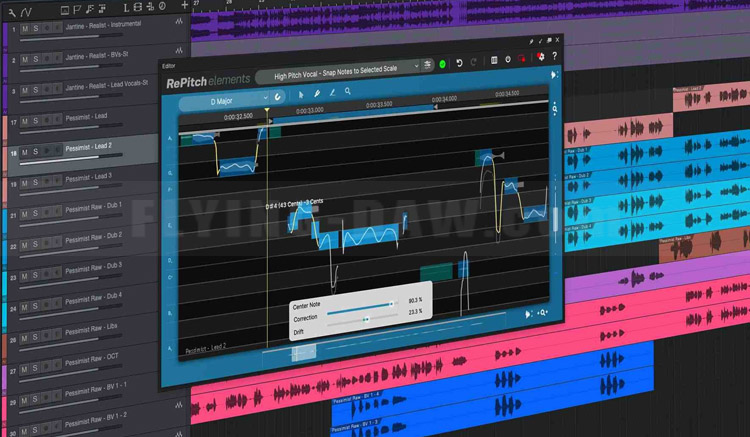
Task: Adjust the slider showing 23.3 %
Action: click(362, 319)
